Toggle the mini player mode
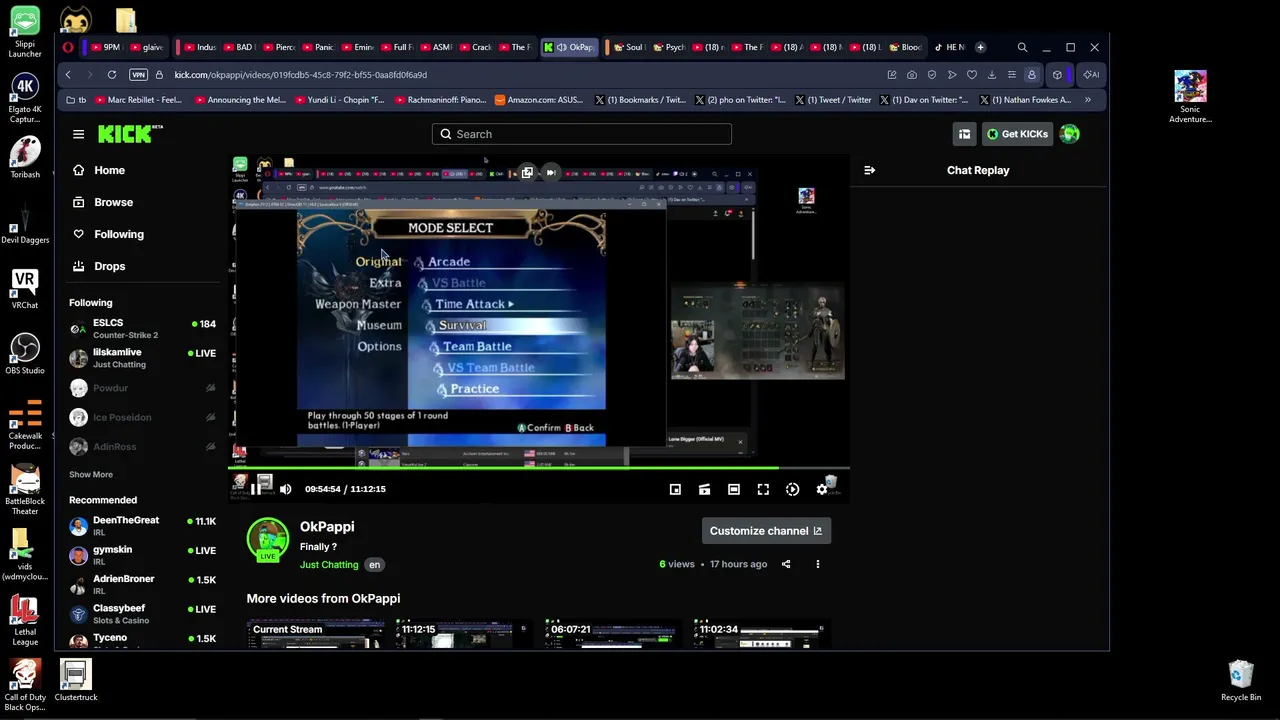The image size is (1280, 720). pyautogui.click(x=675, y=489)
